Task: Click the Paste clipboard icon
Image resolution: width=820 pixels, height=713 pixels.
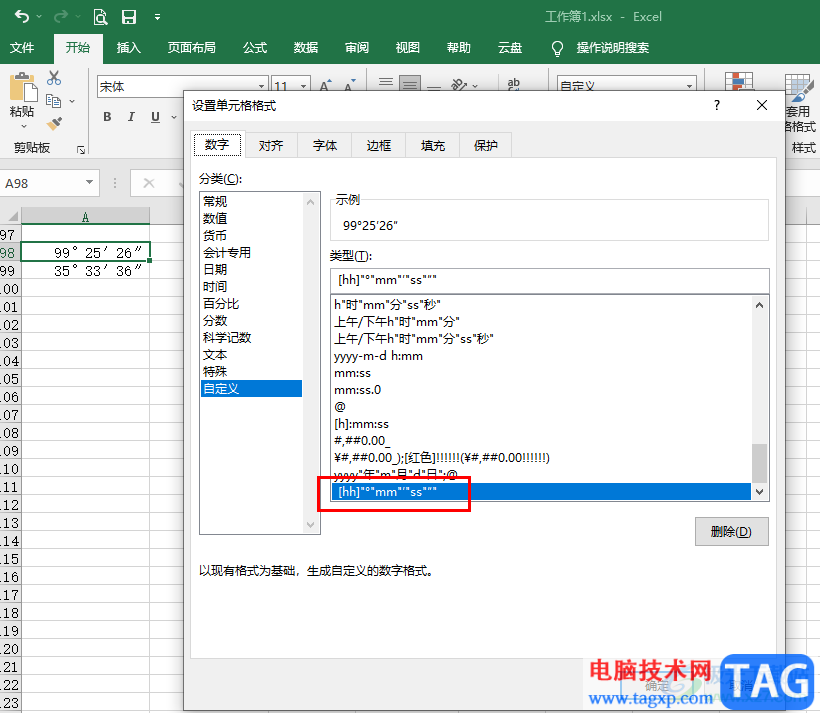Action: point(22,87)
